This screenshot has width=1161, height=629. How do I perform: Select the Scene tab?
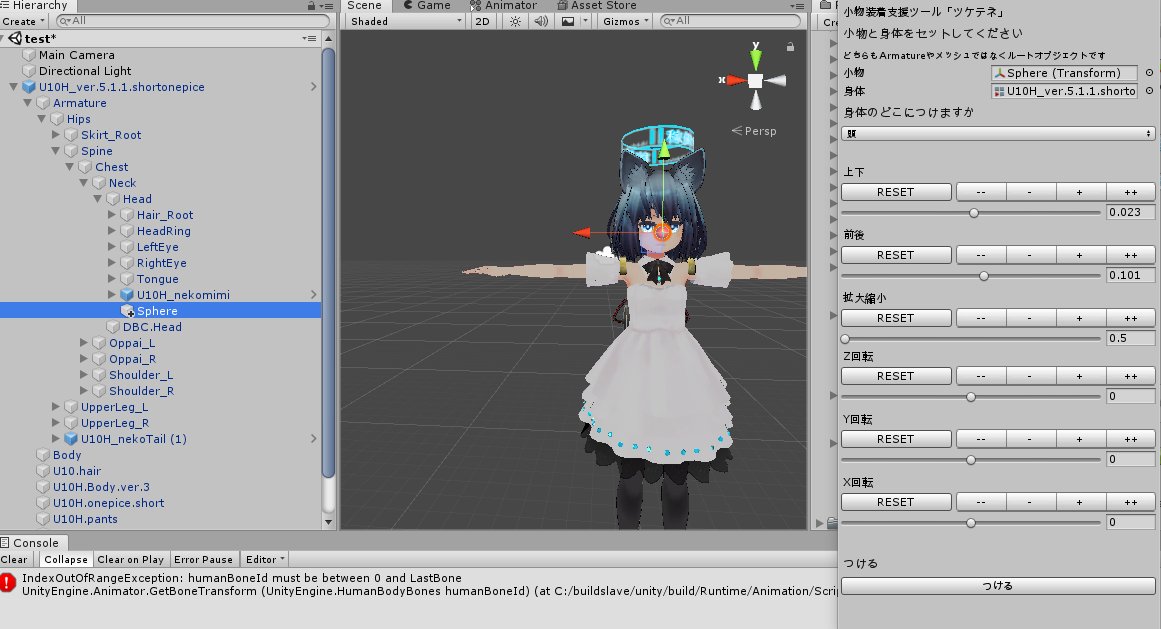[364, 5]
